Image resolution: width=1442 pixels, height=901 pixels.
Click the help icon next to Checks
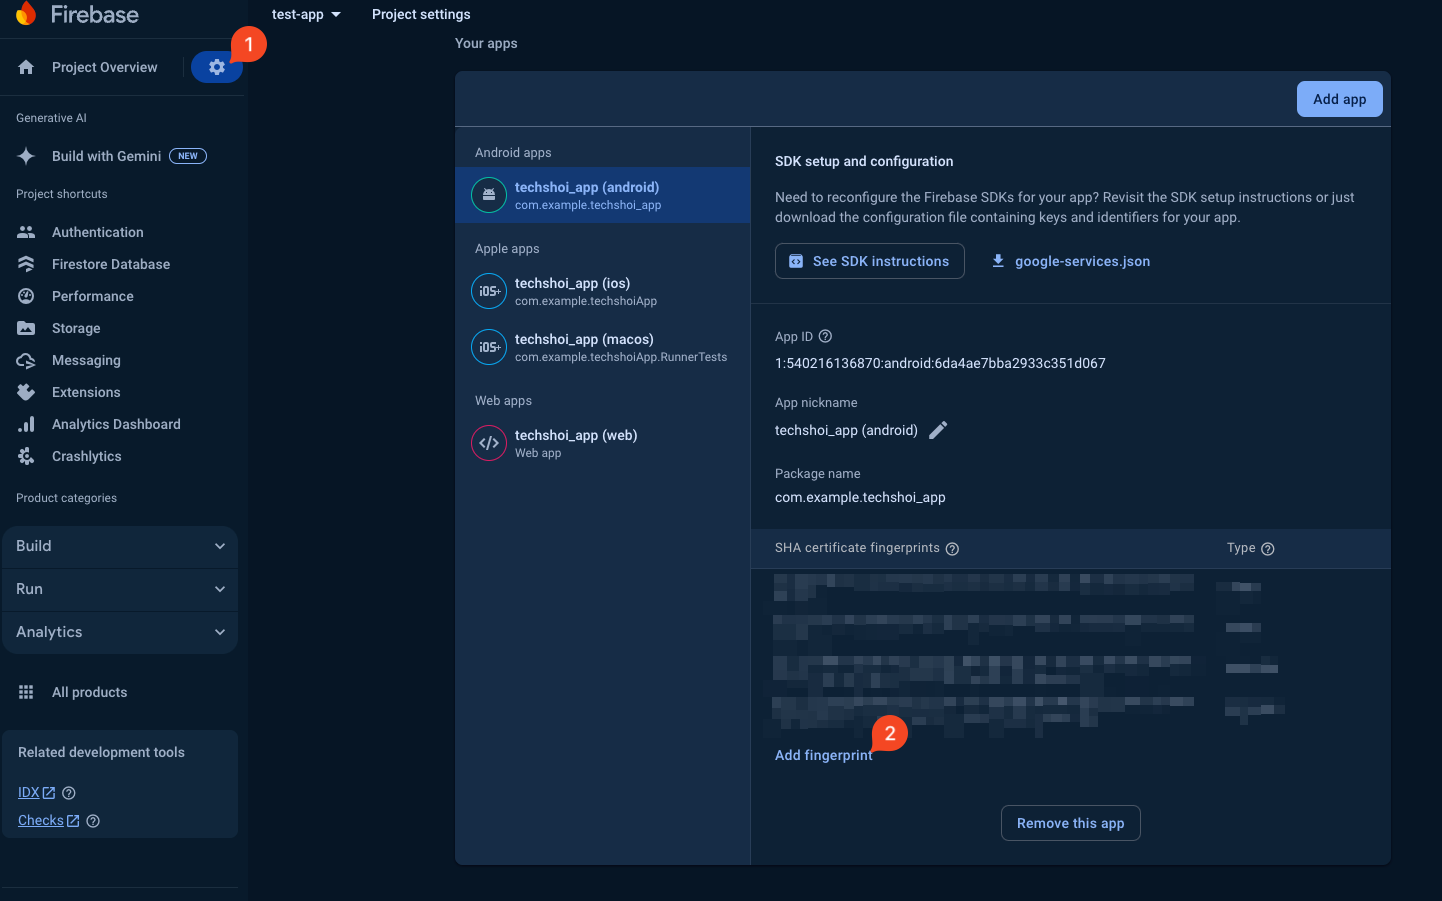pos(93,821)
